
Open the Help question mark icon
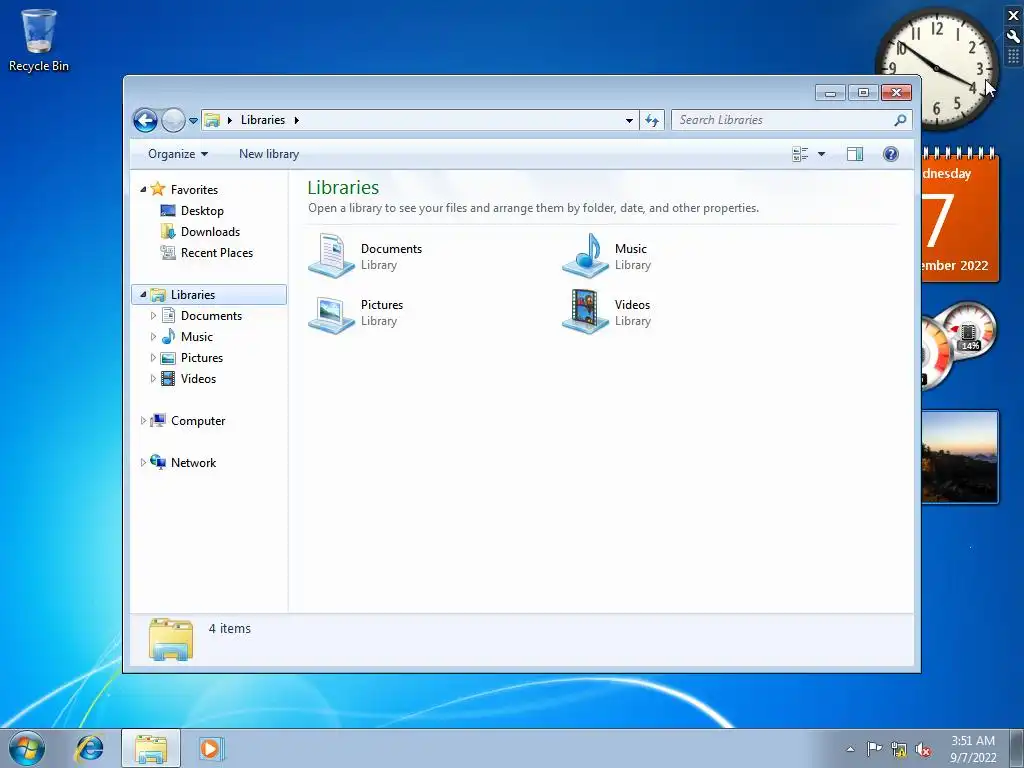890,154
